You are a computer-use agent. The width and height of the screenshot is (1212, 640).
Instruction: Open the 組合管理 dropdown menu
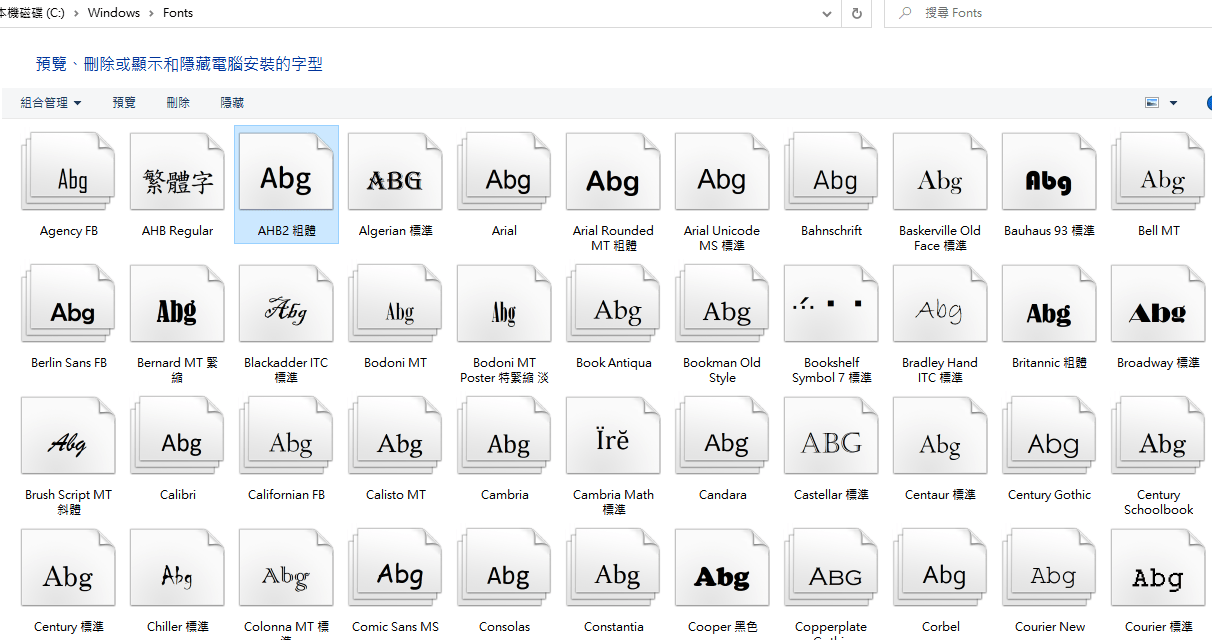[51, 103]
